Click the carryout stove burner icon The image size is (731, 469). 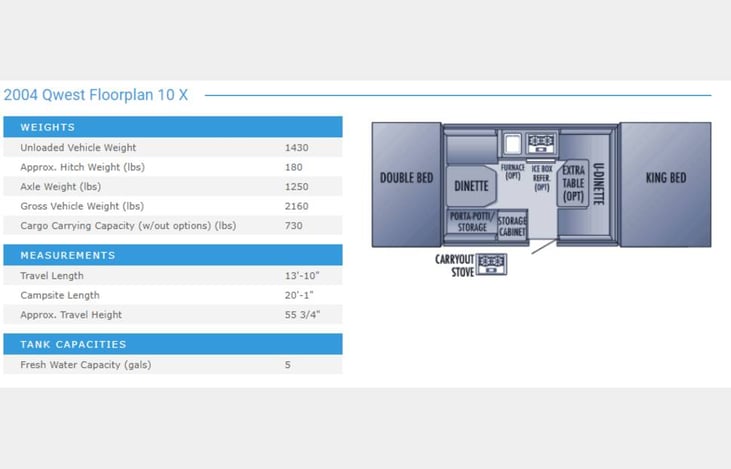click(x=491, y=264)
